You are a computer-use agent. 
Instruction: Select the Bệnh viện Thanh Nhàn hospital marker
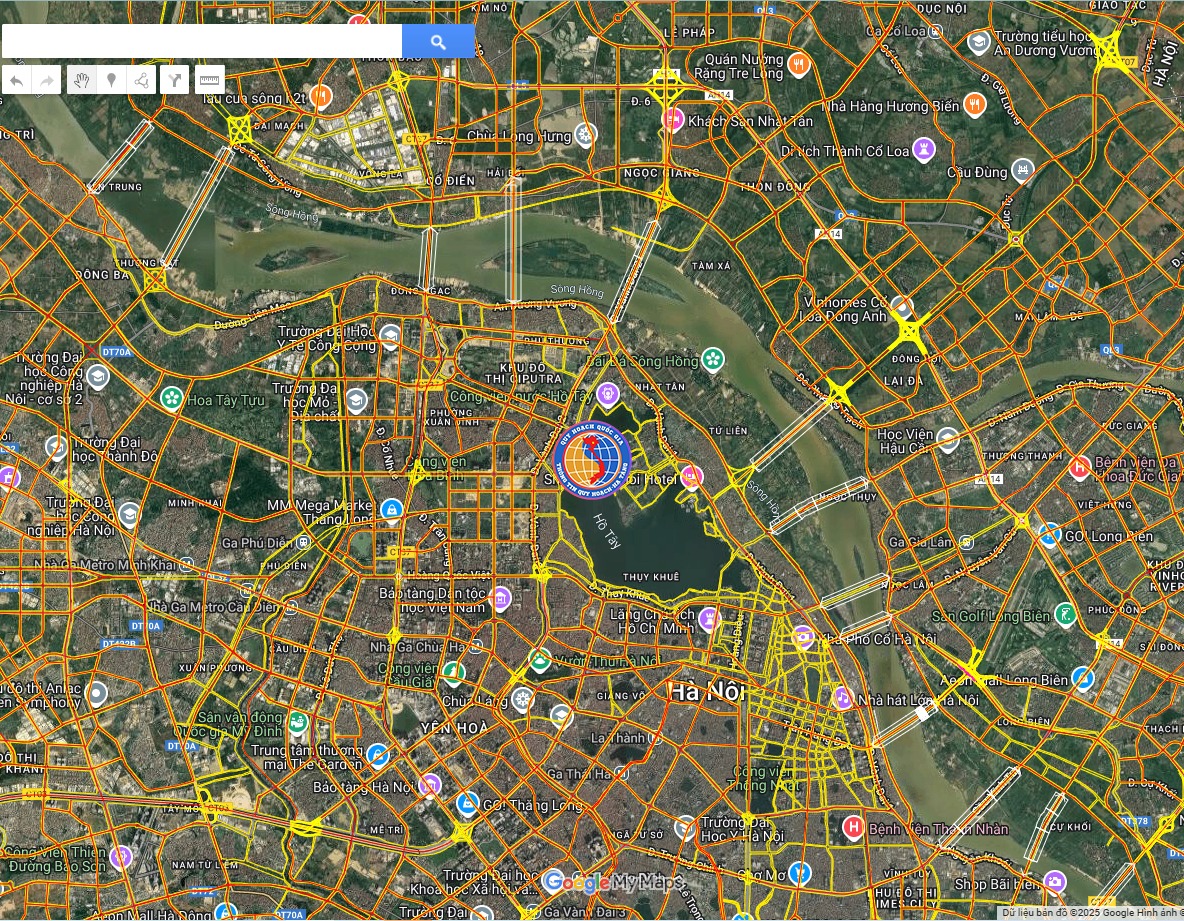tap(853, 828)
